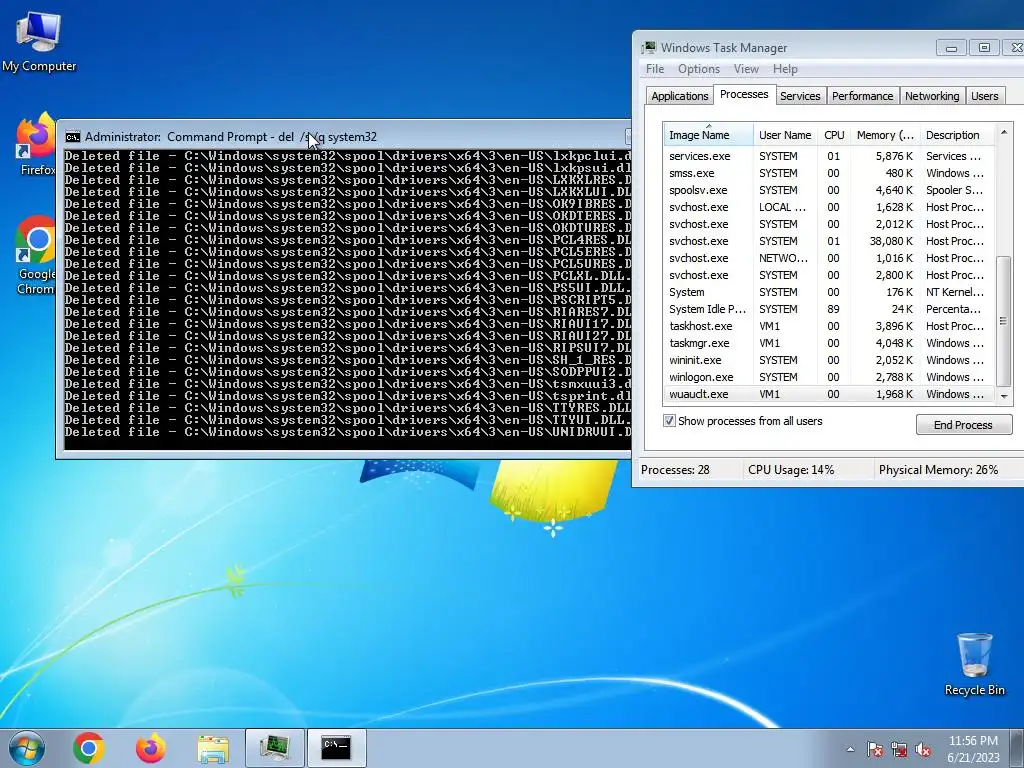Select svchost.exe run by NETWO... user
1024x768 pixels.
[828, 258]
